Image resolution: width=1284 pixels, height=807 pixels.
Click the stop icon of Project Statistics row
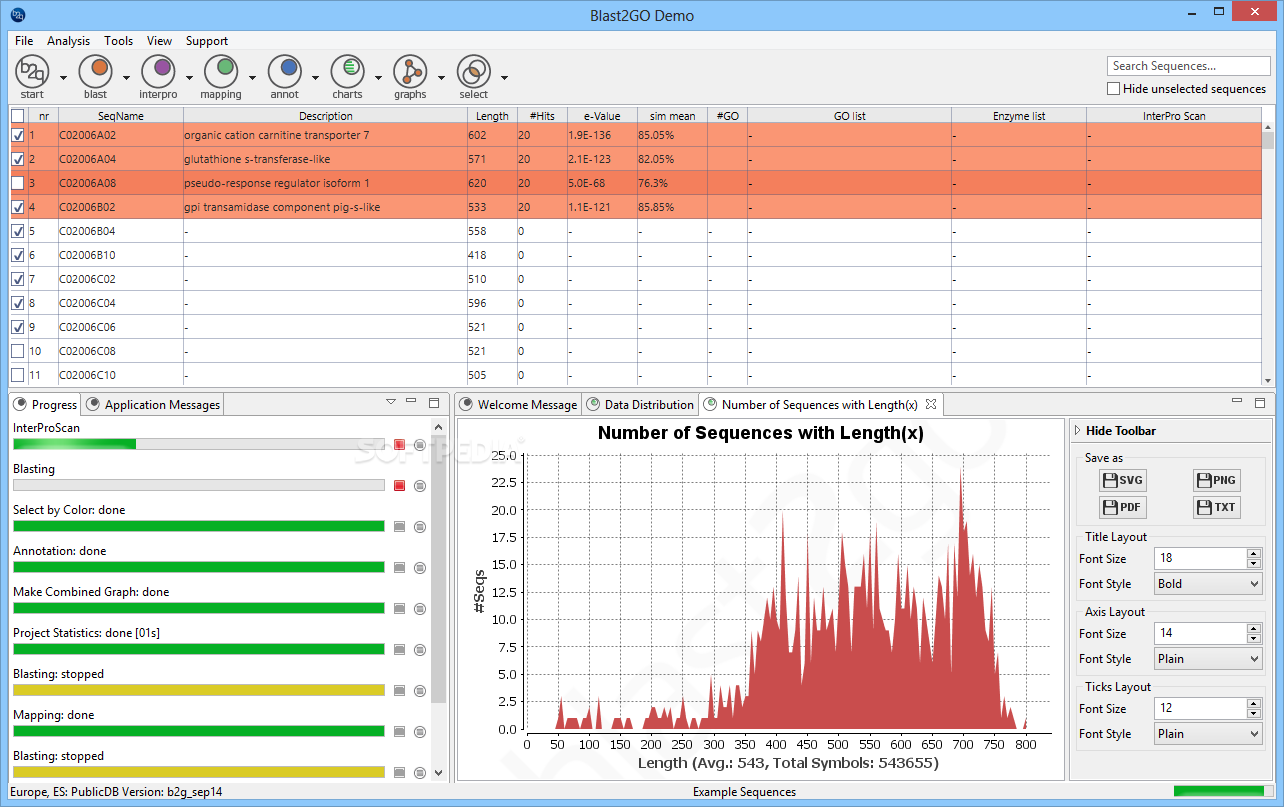pos(399,649)
